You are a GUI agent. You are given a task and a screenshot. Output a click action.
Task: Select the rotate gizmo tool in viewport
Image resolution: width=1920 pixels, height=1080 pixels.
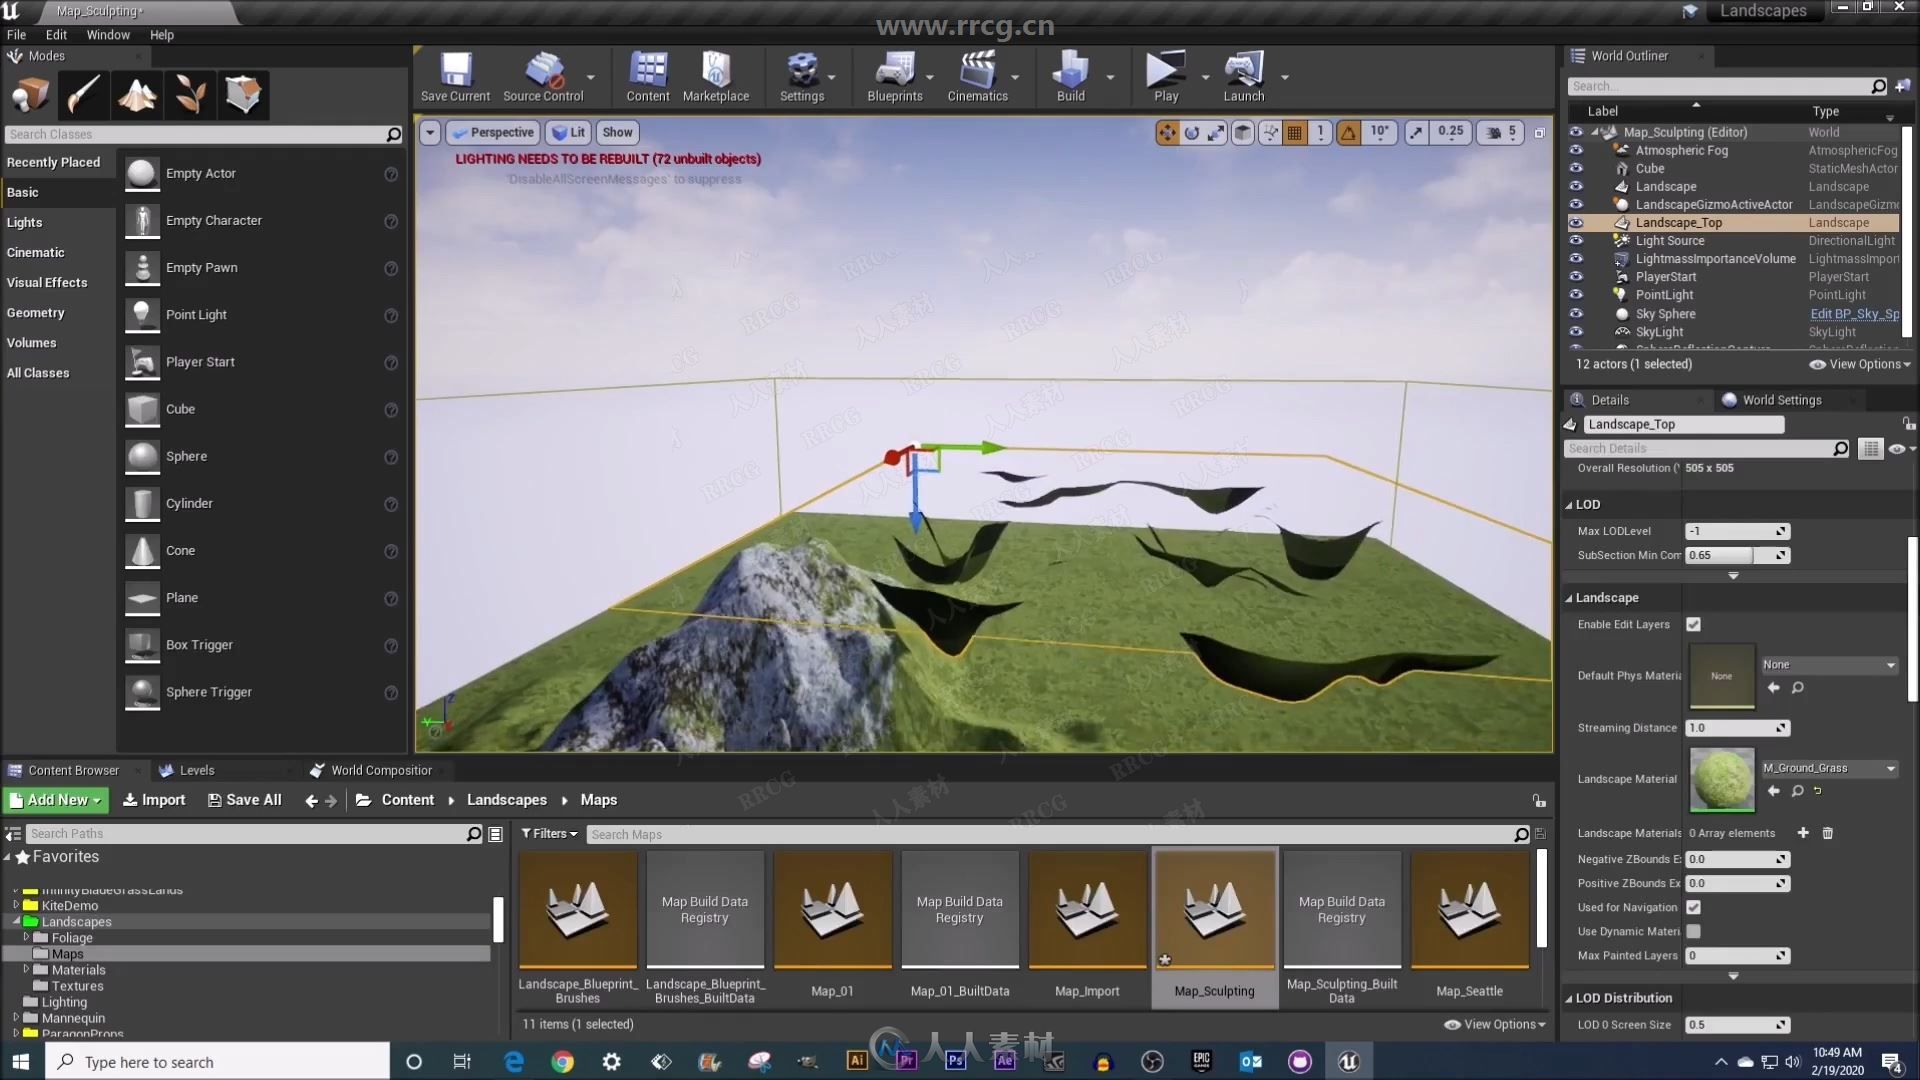(1192, 132)
